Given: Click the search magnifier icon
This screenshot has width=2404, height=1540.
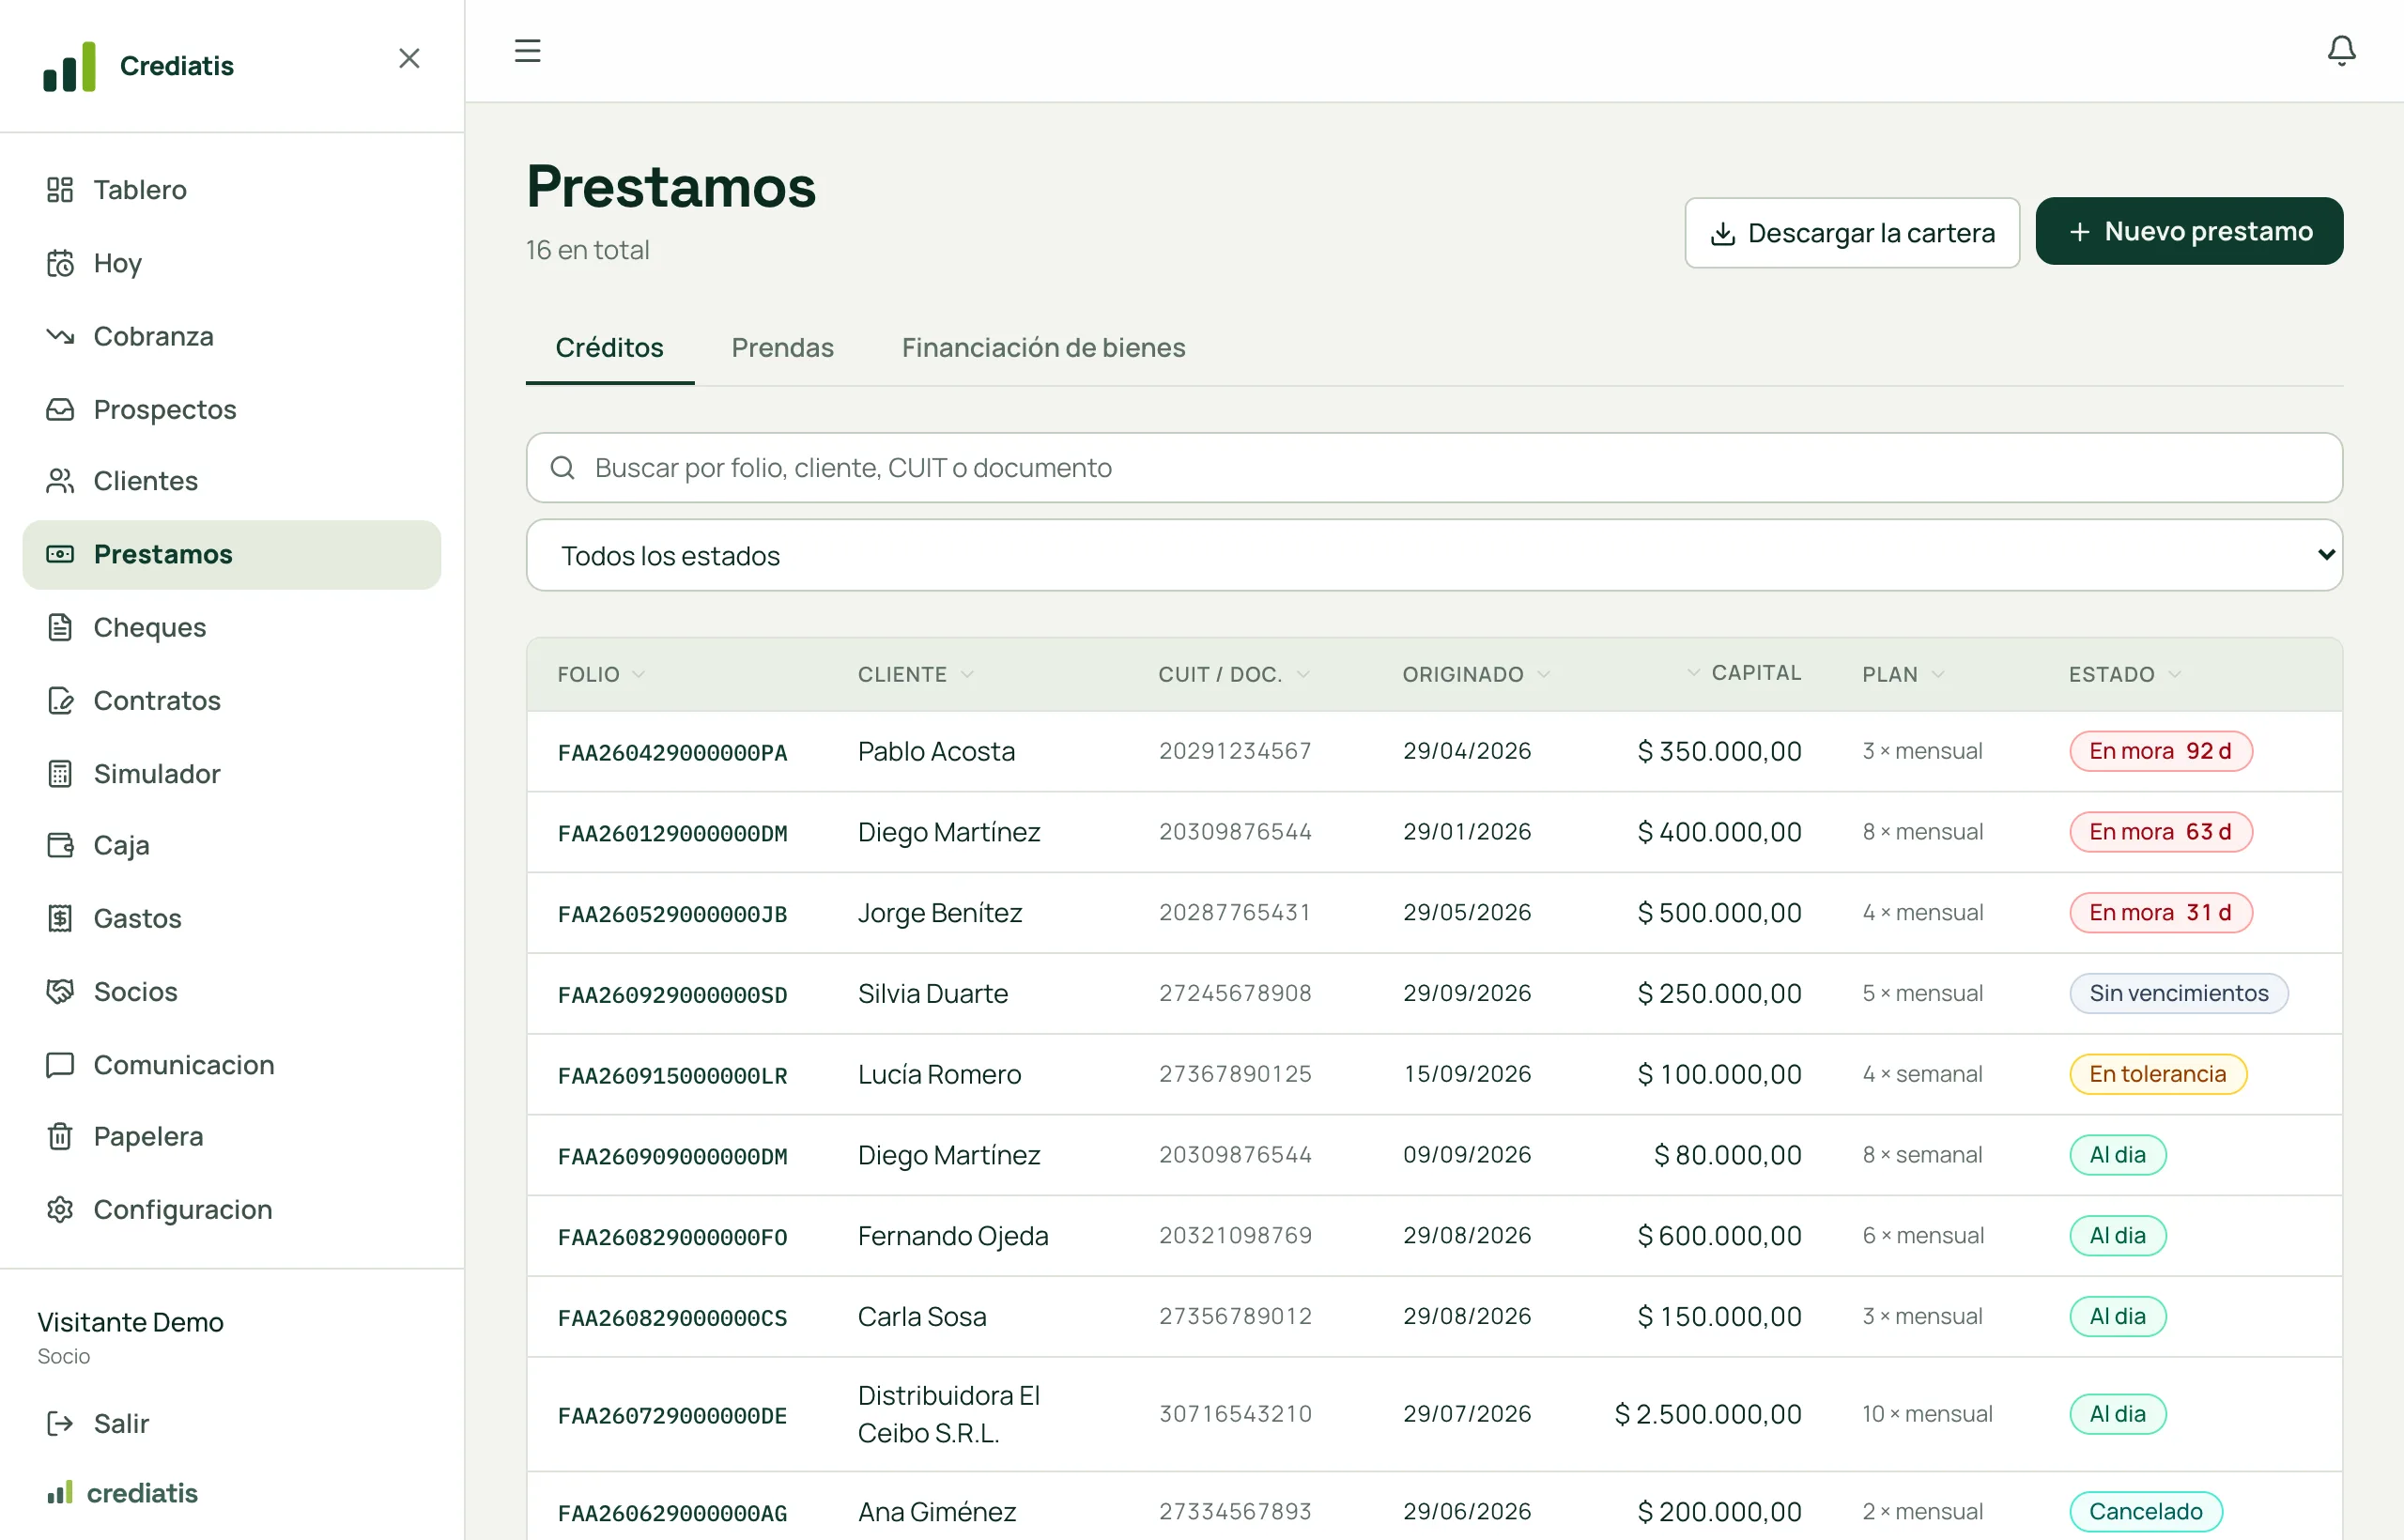Looking at the screenshot, I should (x=563, y=467).
